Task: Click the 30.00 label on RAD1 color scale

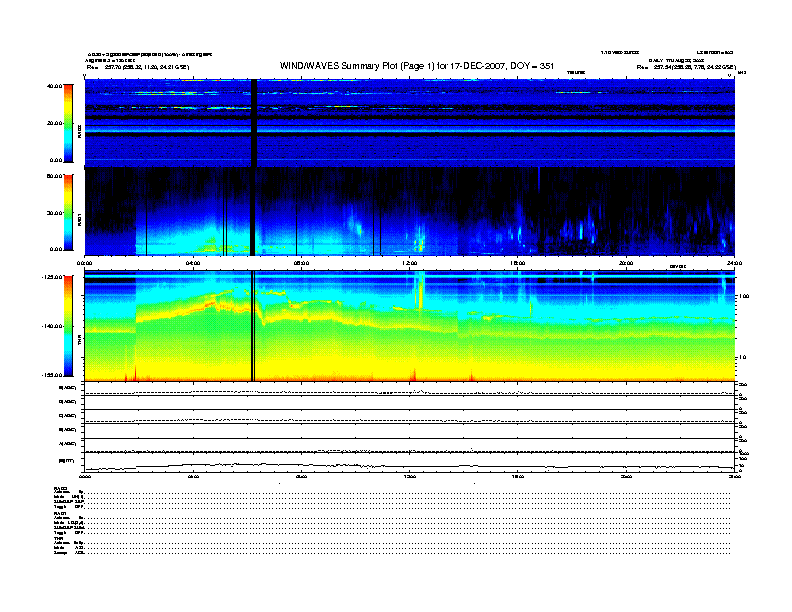Action: (x=54, y=213)
